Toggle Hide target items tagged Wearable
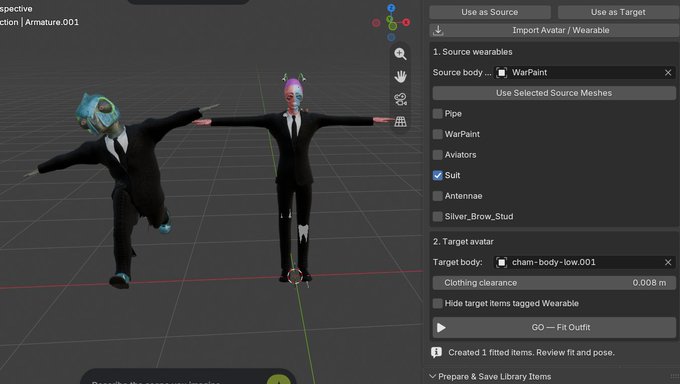This screenshot has width=680, height=384. pos(438,303)
